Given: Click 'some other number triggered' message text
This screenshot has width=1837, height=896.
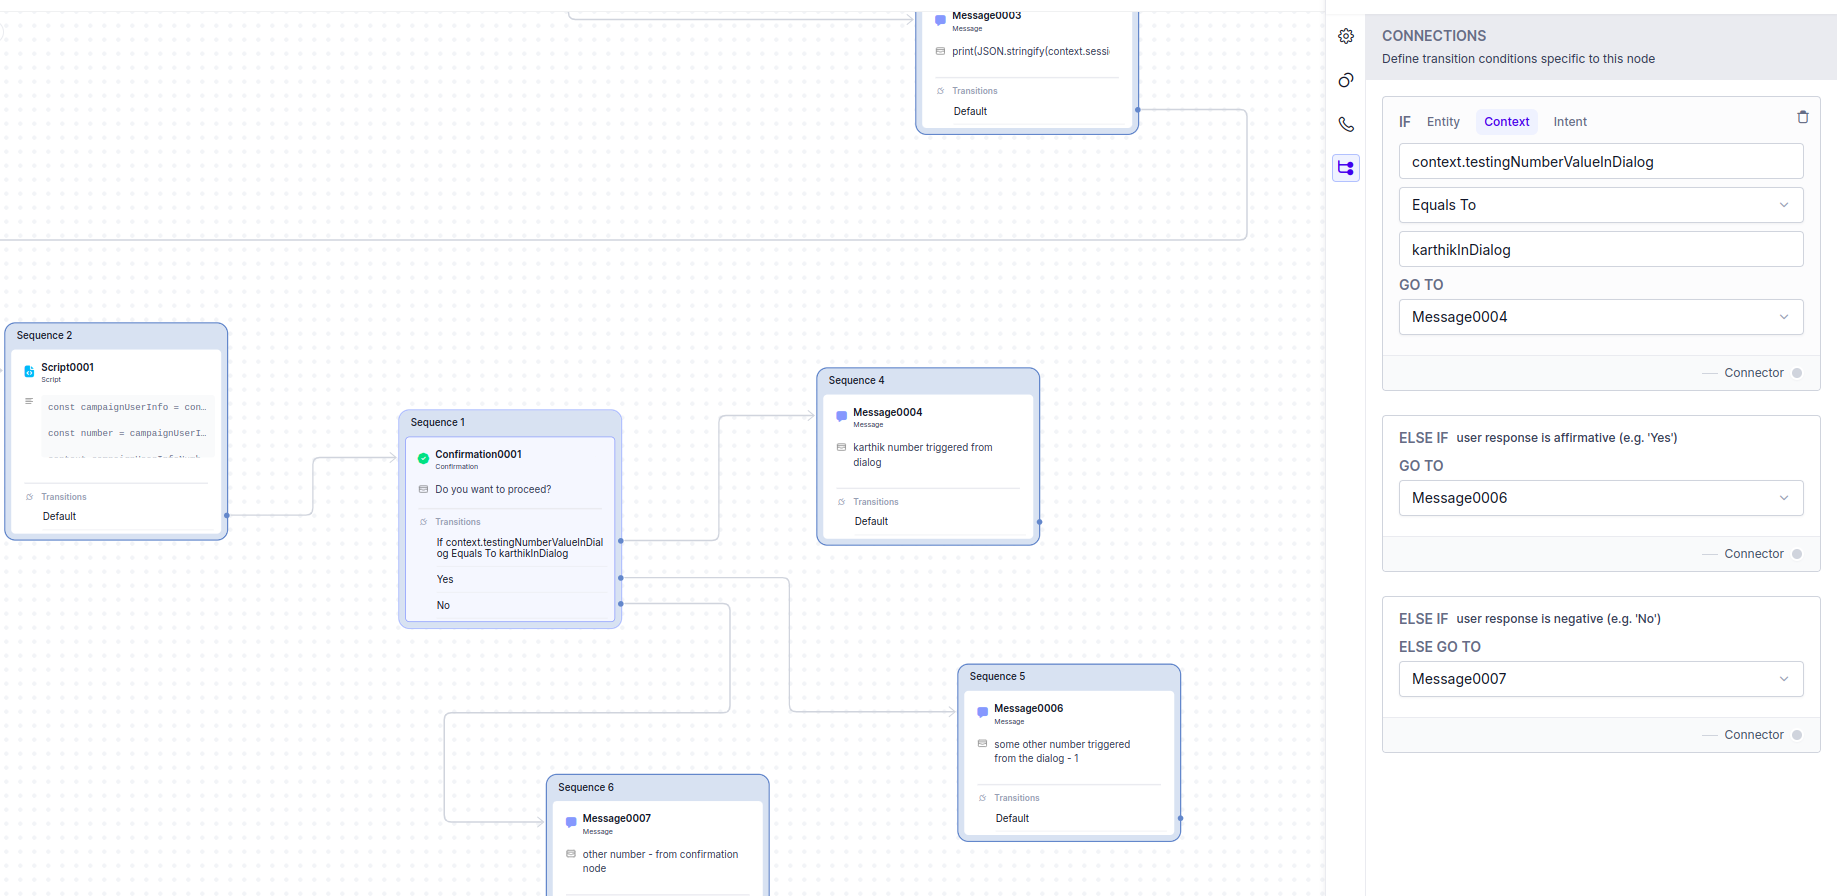Looking at the screenshot, I should [1062, 751].
